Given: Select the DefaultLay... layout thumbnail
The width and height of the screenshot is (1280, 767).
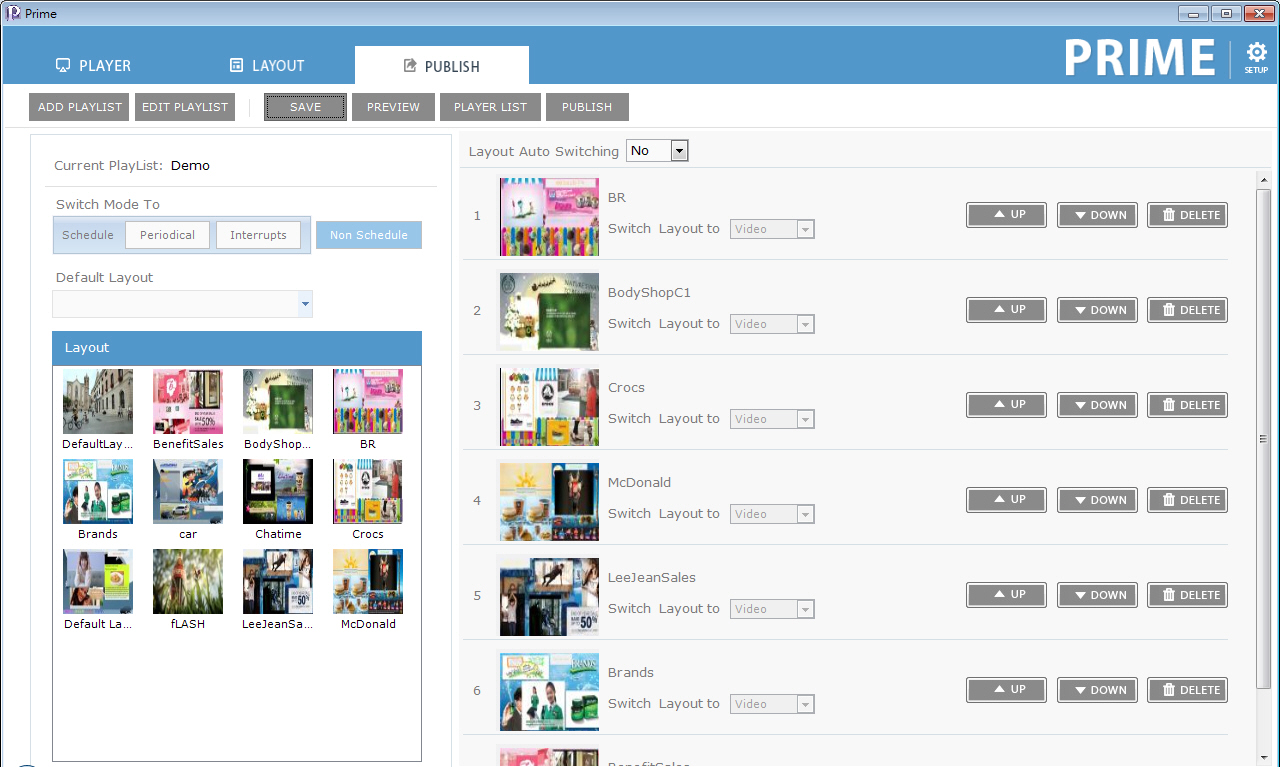Looking at the screenshot, I should pos(98,401).
